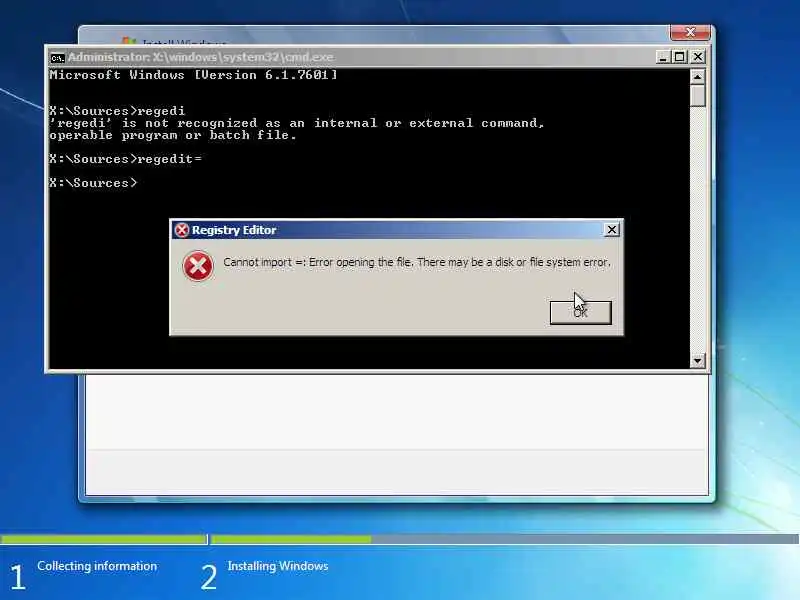Close the Registry Editor error dialog
Image resolution: width=800 pixels, height=600 pixels.
[x=612, y=230]
